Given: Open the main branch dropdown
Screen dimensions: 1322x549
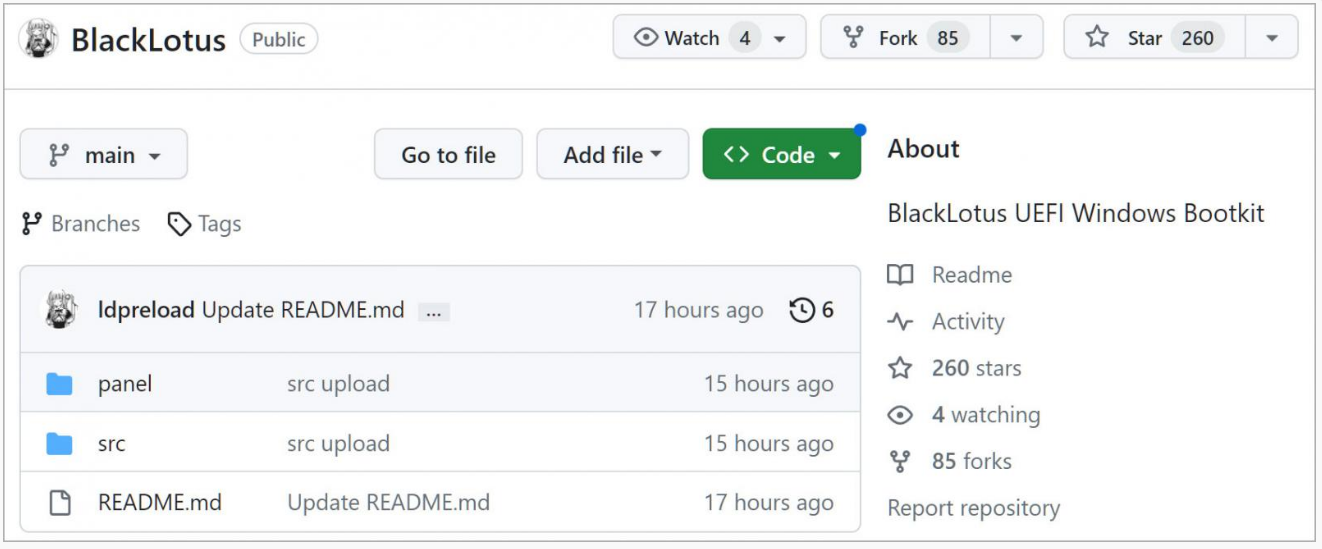Looking at the screenshot, I should pos(104,155).
